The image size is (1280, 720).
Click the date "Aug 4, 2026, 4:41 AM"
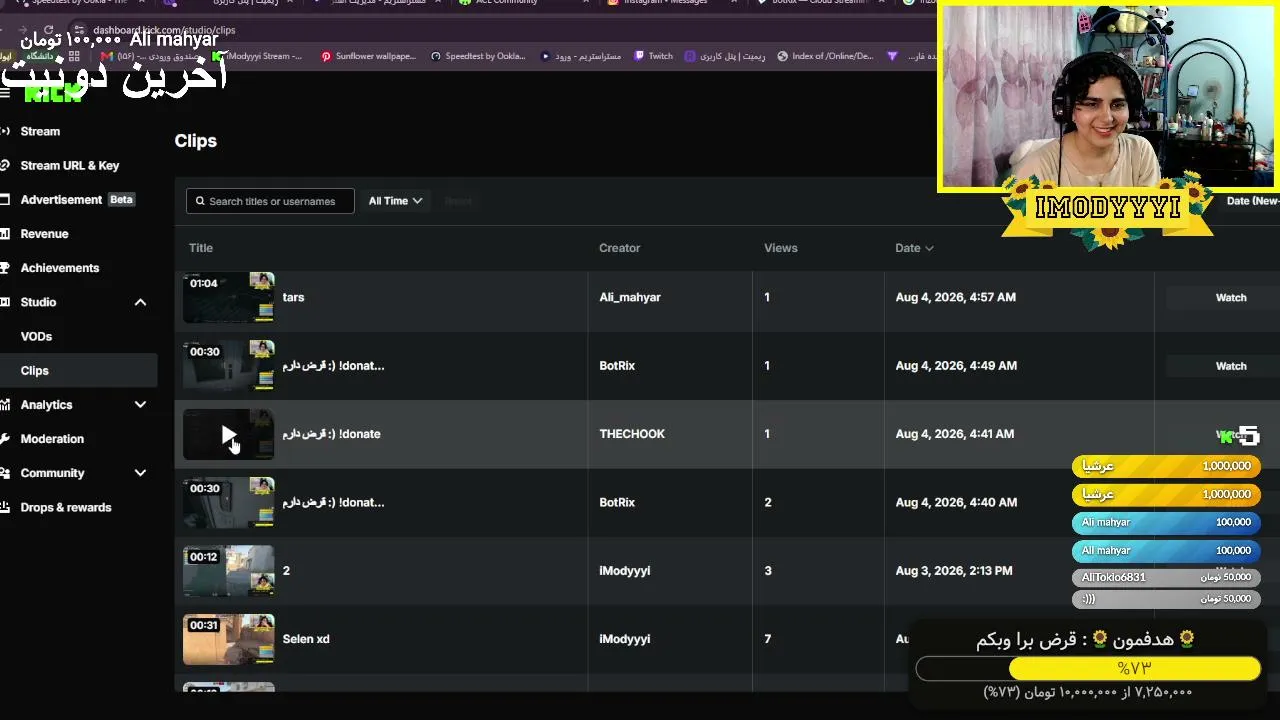pyautogui.click(x=955, y=434)
